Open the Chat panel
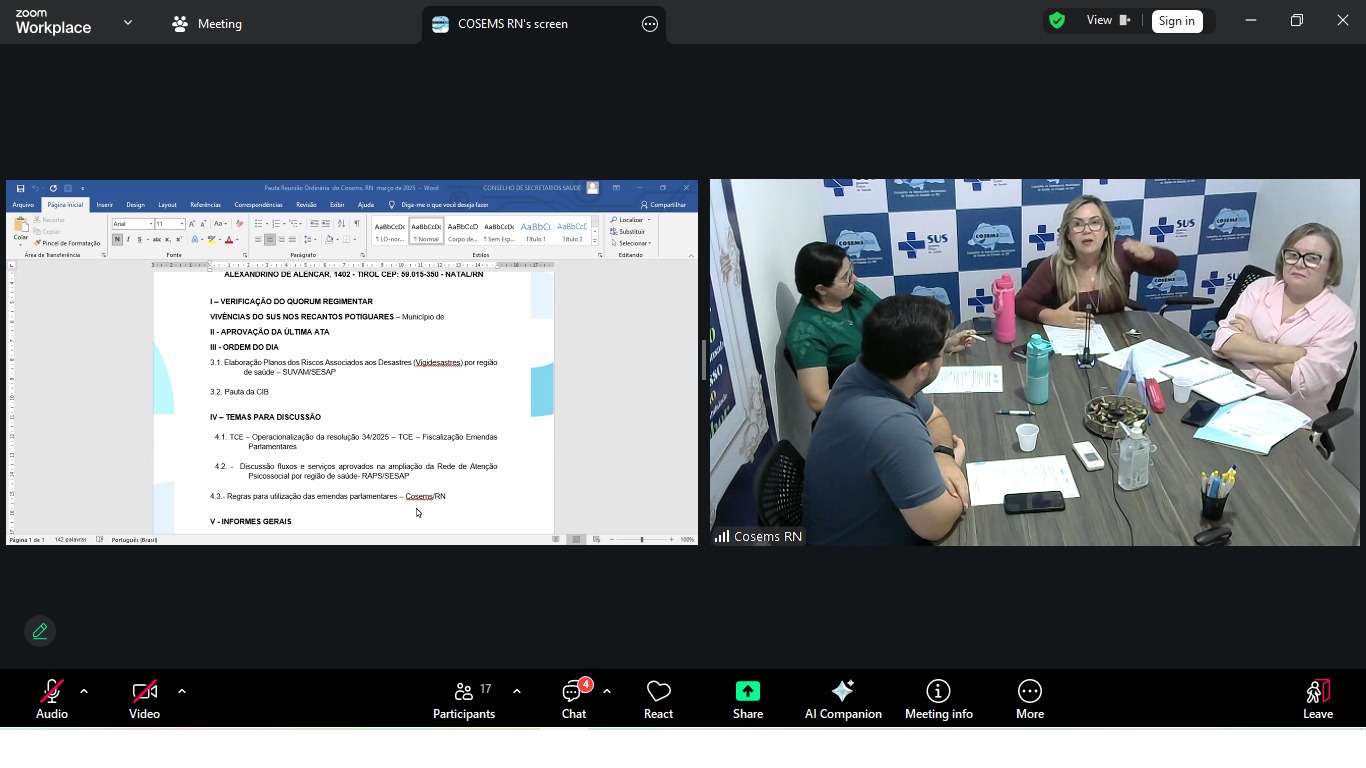 point(573,700)
